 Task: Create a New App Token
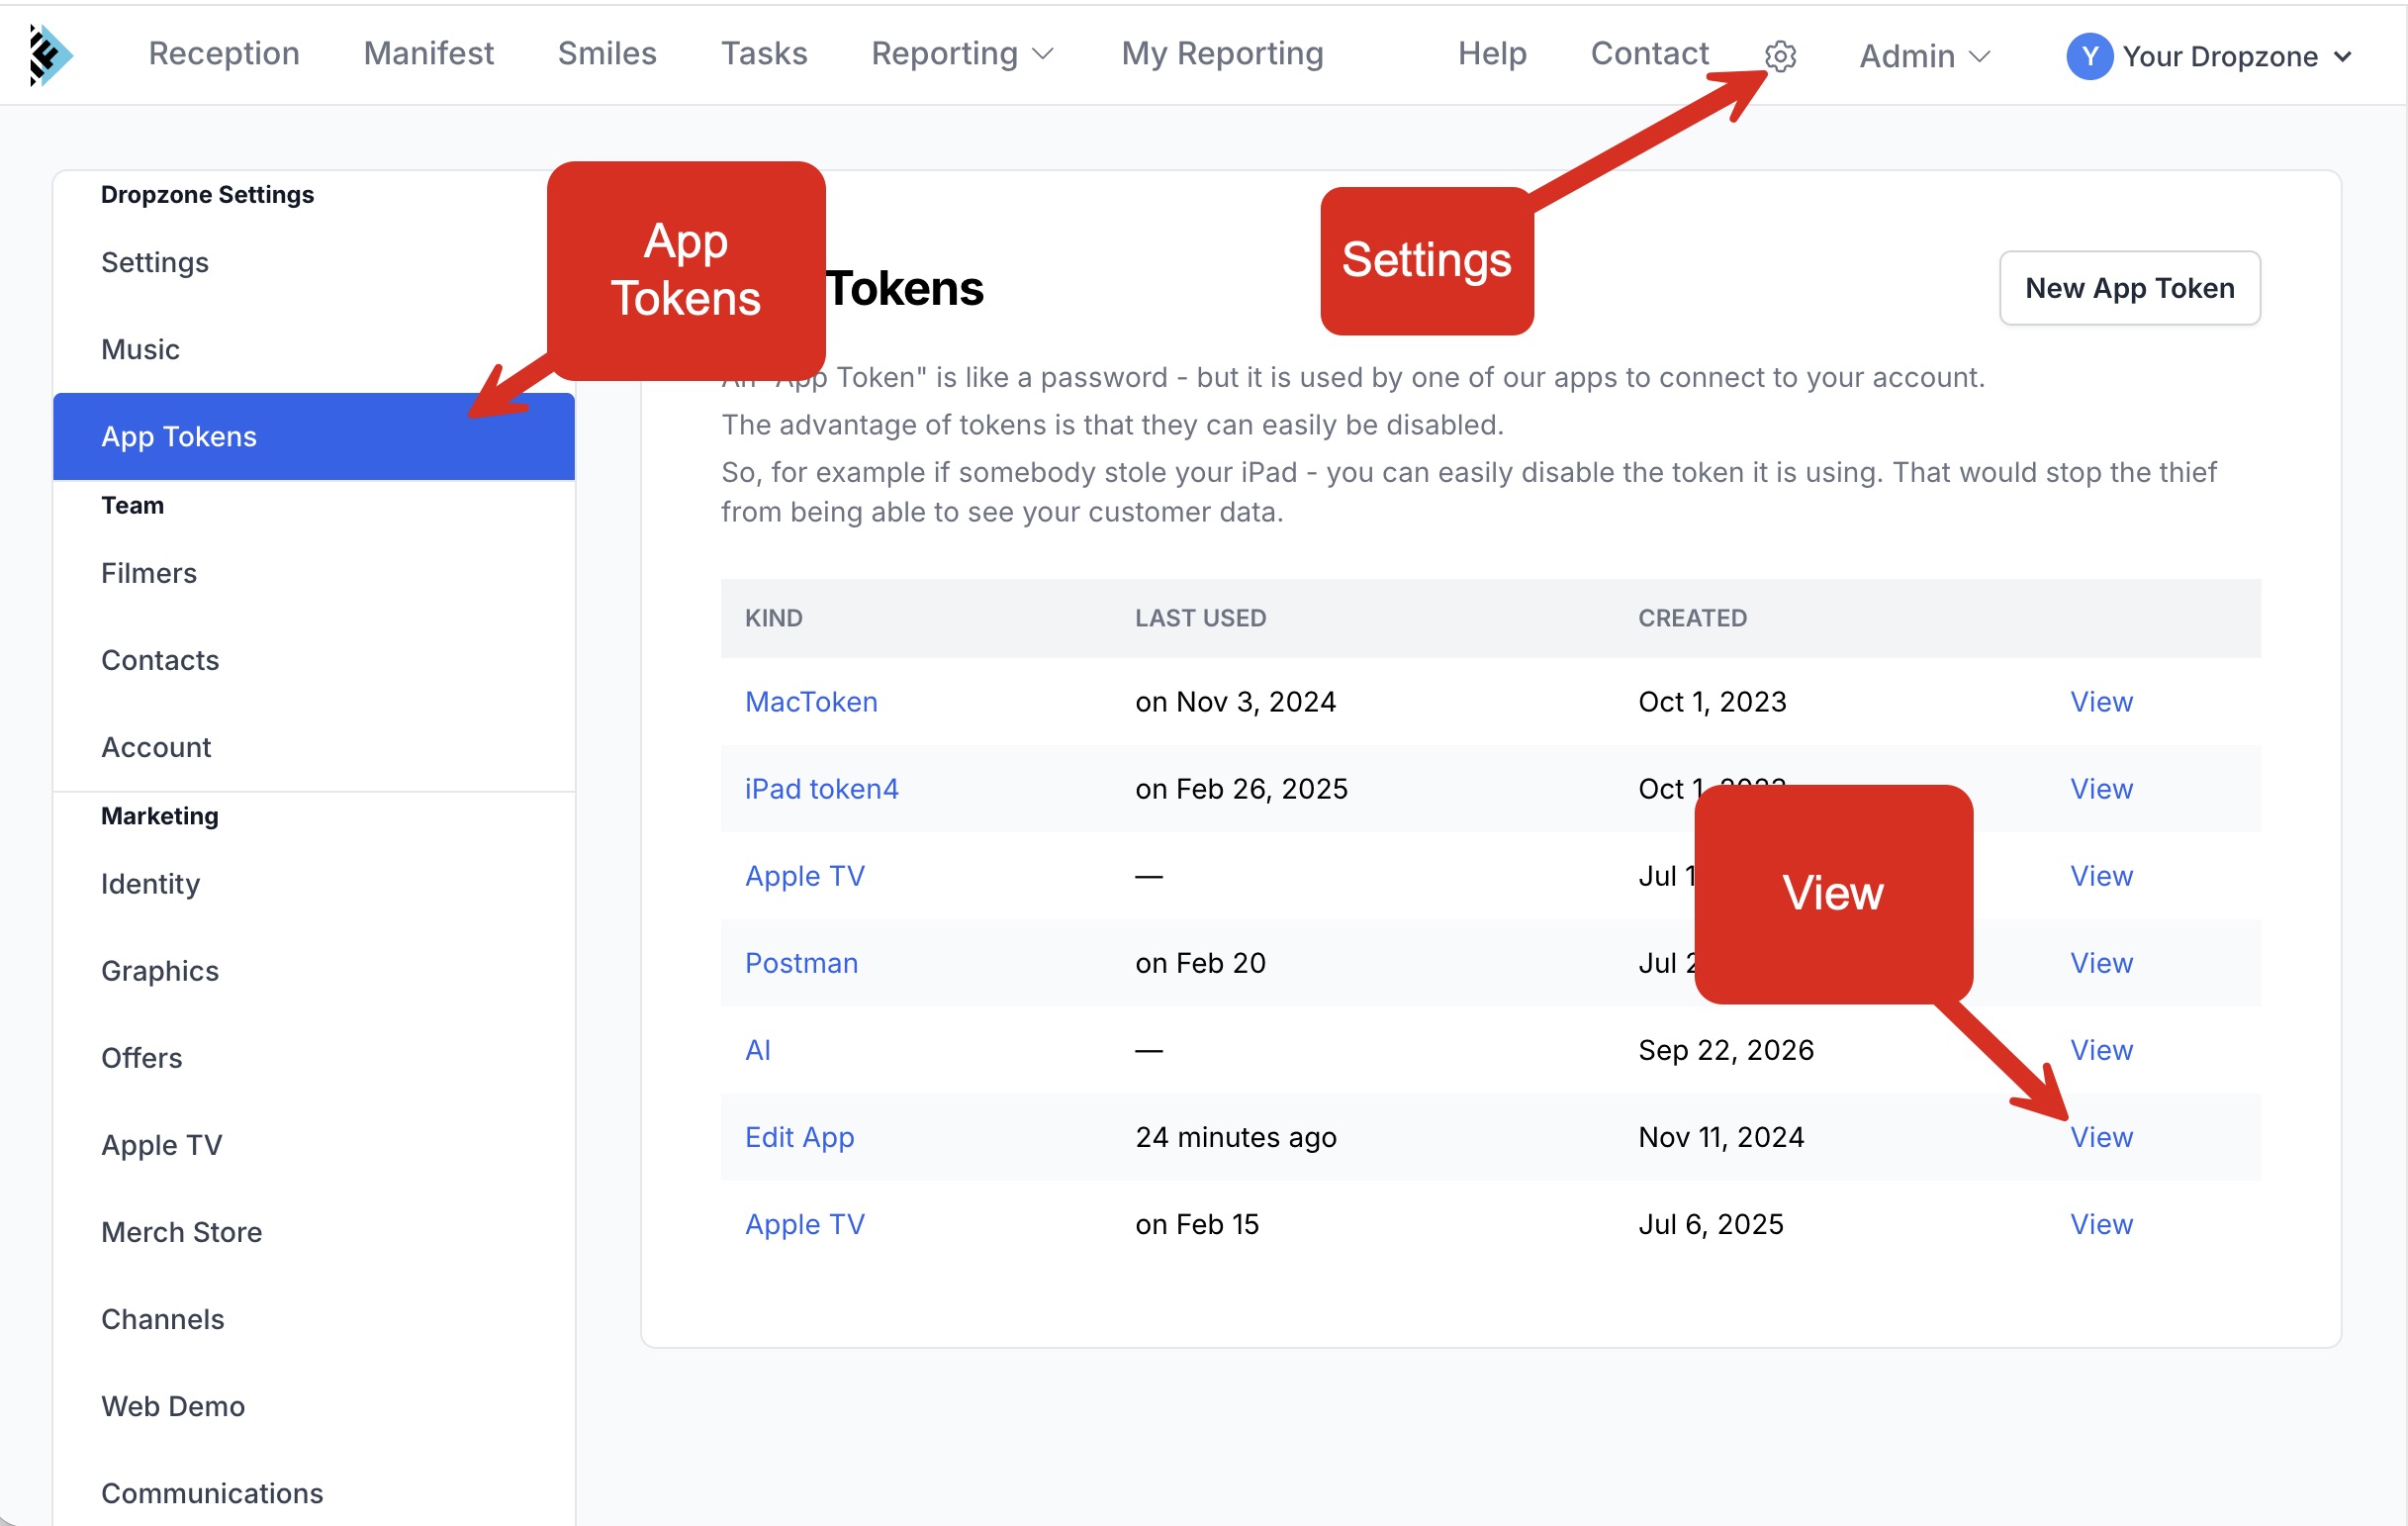[2129, 288]
